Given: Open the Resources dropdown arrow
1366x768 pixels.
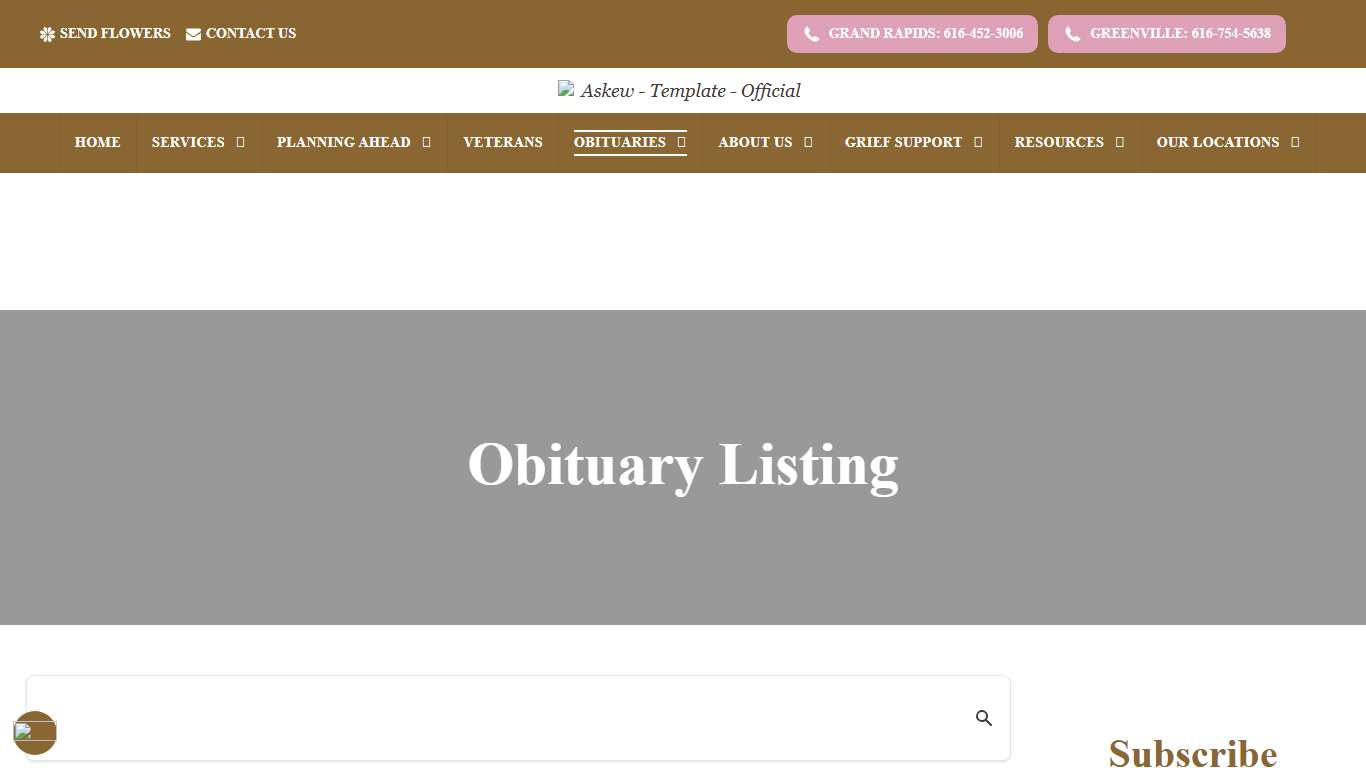Looking at the screenshot, I should pyautogui.click(x=1119, y=142).
